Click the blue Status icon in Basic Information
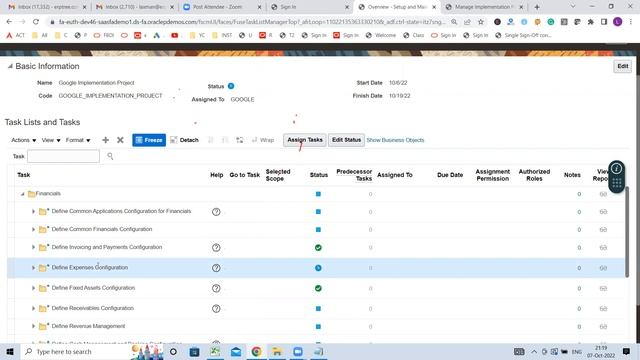 231,86
